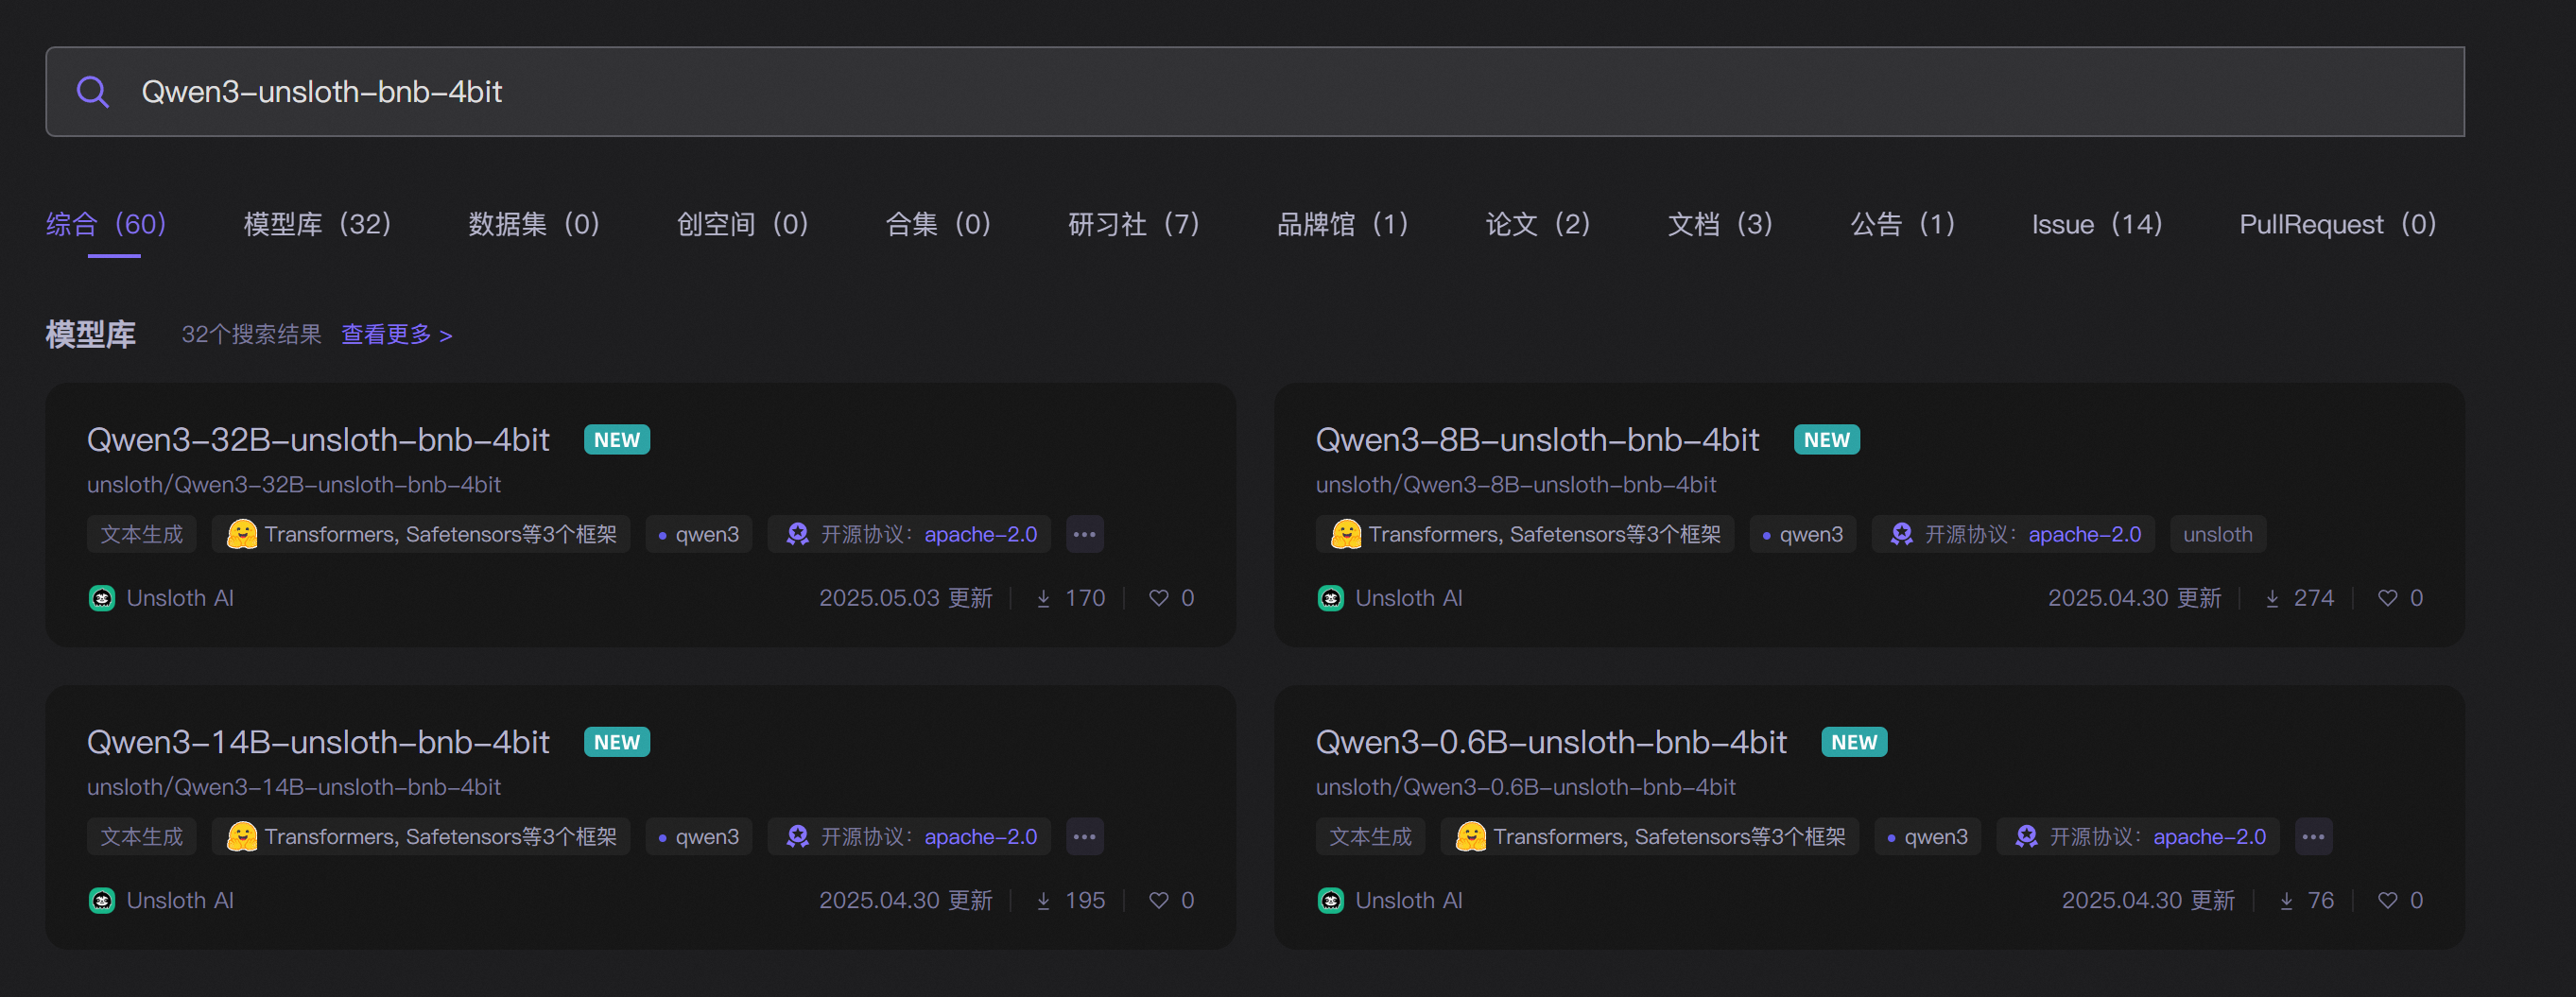Click the NEW badge on Qwen3-0.6B card
Screen dimensions: 2576x997
coord(1855,742)
